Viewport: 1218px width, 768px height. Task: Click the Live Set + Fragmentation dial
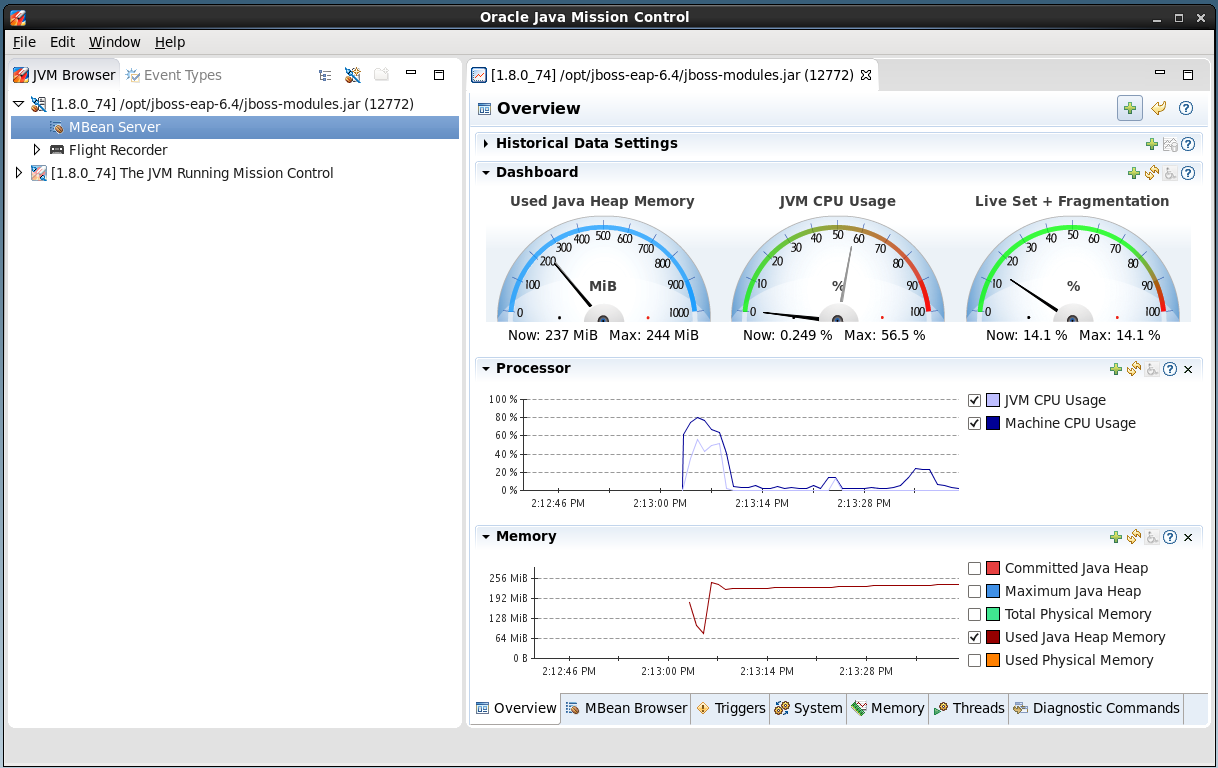click(x=1072, y=270)
